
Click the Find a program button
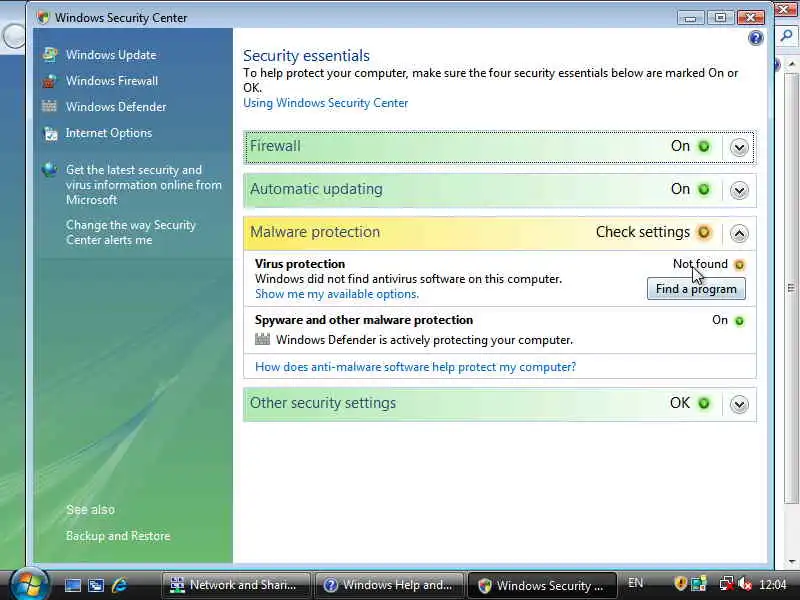(x=696, y=289)
